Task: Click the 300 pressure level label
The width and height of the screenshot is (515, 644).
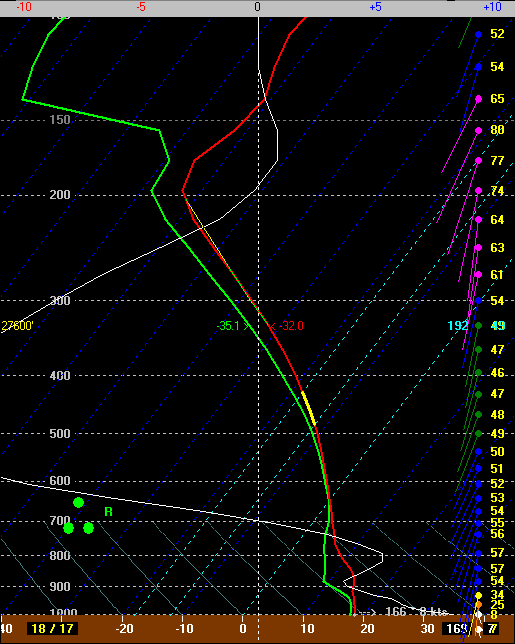Action: (60, 300)
